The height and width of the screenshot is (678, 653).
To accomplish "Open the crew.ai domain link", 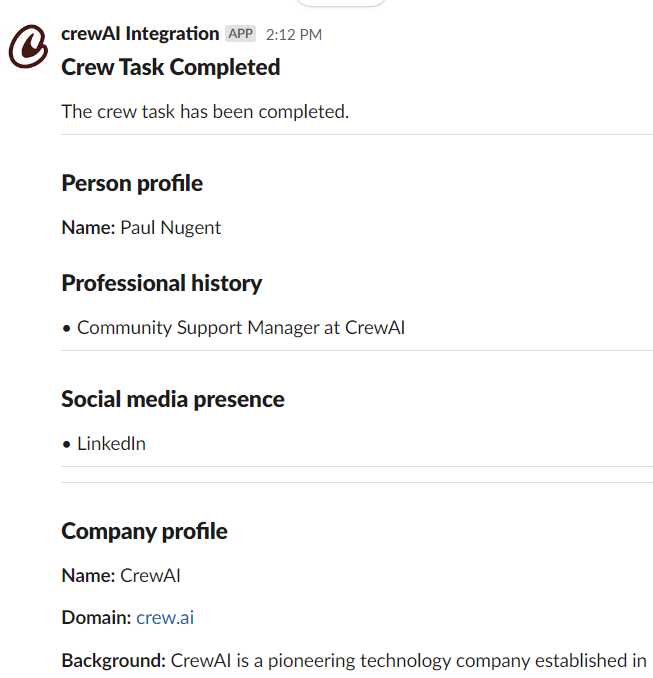I will 165,618.
